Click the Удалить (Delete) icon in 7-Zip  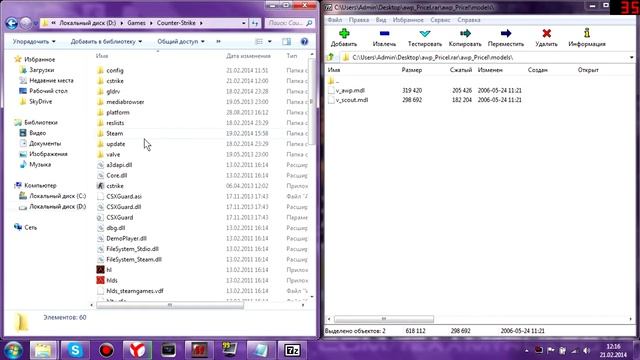[547, 33]
